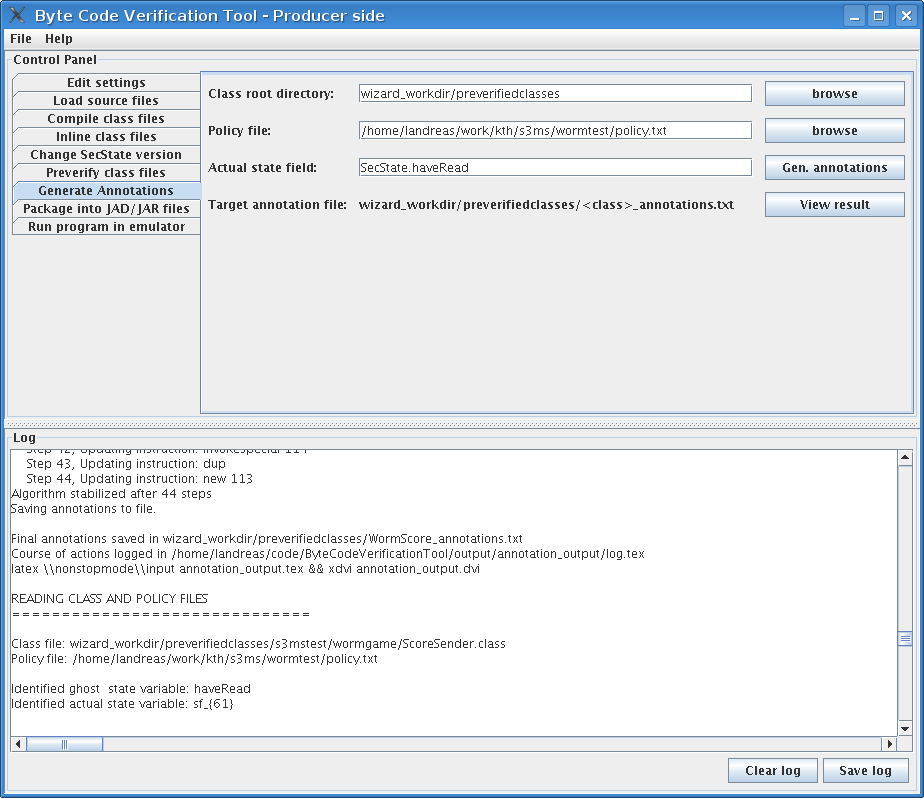Minimize the Byte Code Verification Tool window
924x798 pixels.
pos(854,15)
